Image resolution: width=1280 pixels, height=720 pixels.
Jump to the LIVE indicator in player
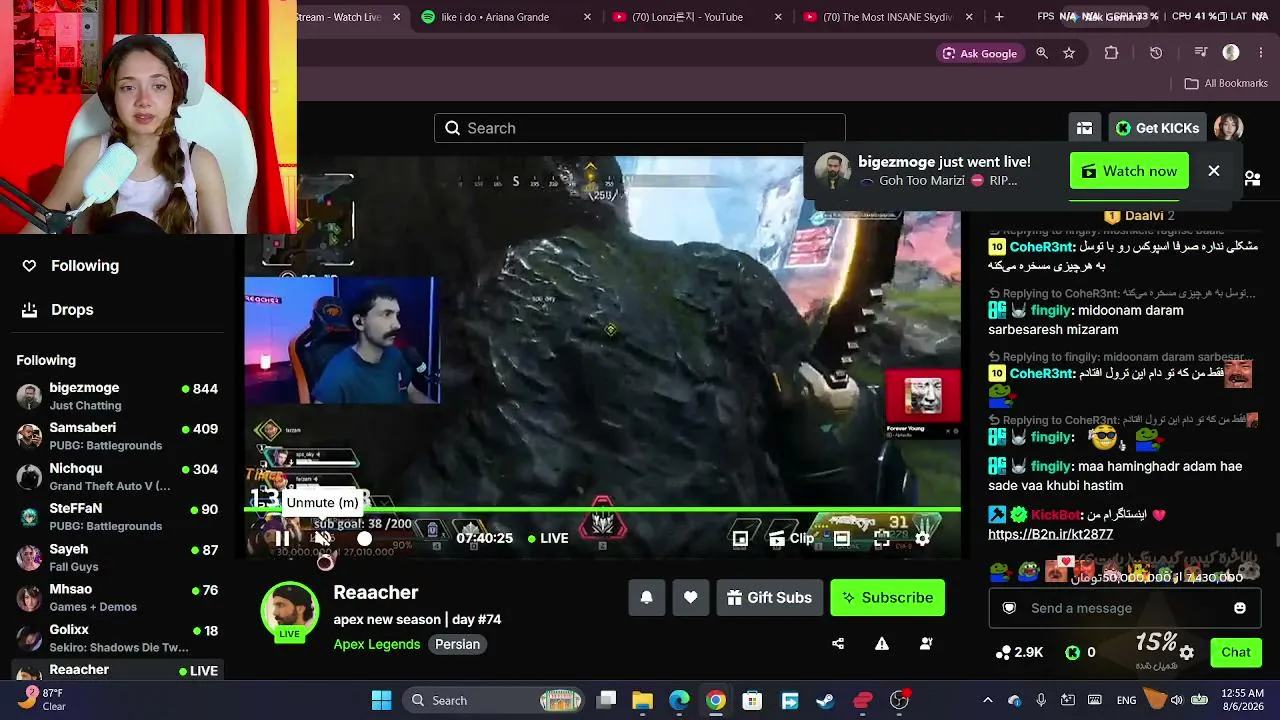coord(548,538)
